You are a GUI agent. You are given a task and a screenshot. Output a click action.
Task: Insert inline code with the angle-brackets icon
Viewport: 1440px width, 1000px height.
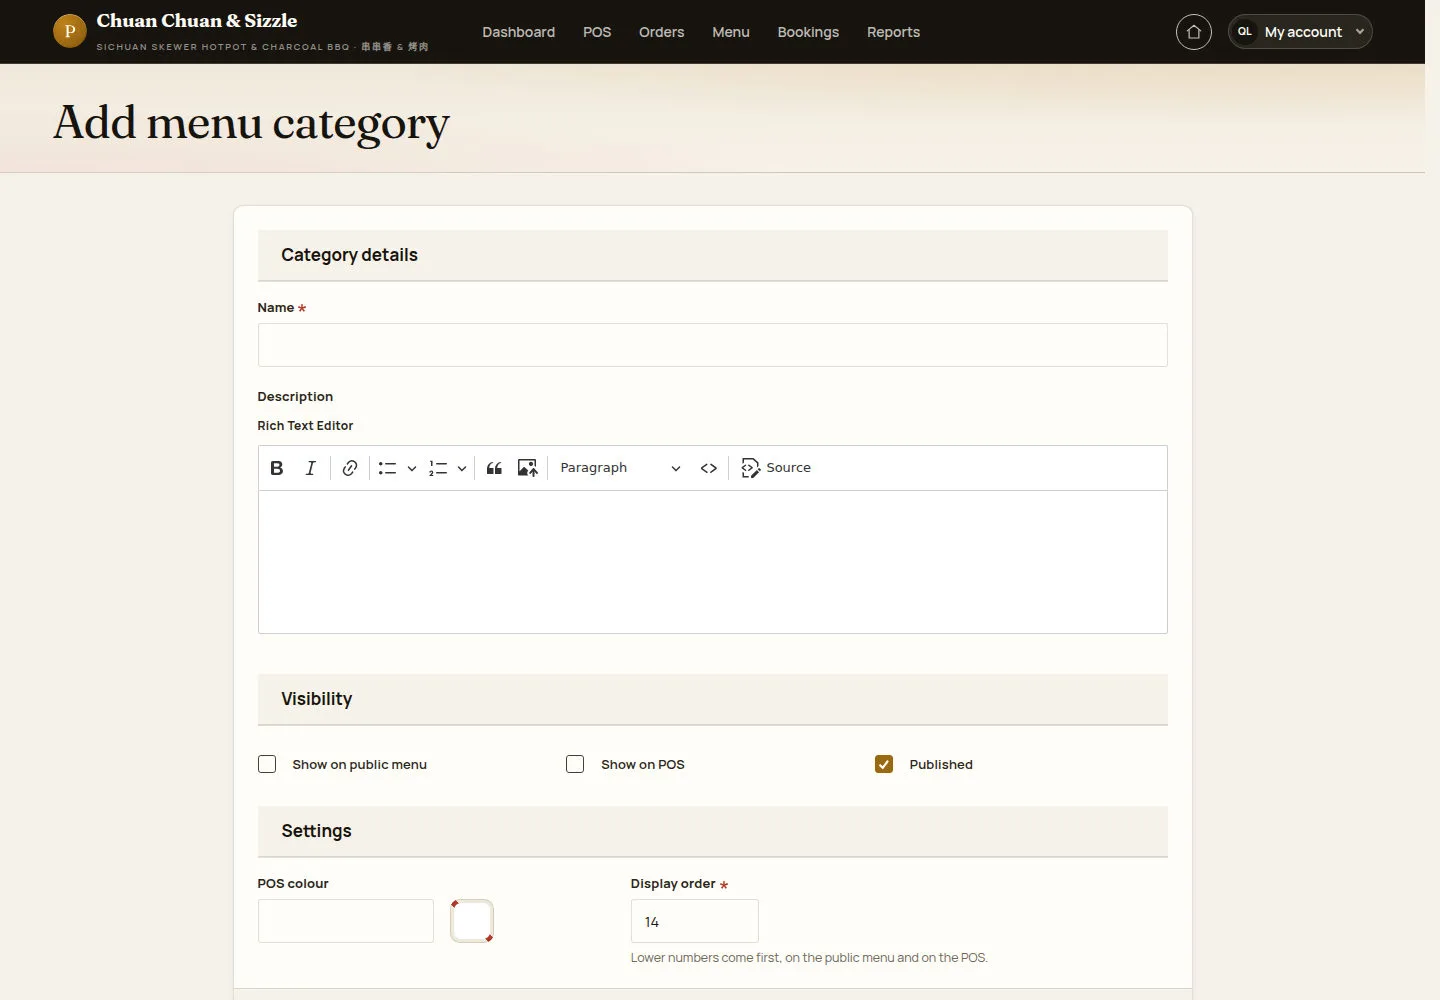pos(709,468)
